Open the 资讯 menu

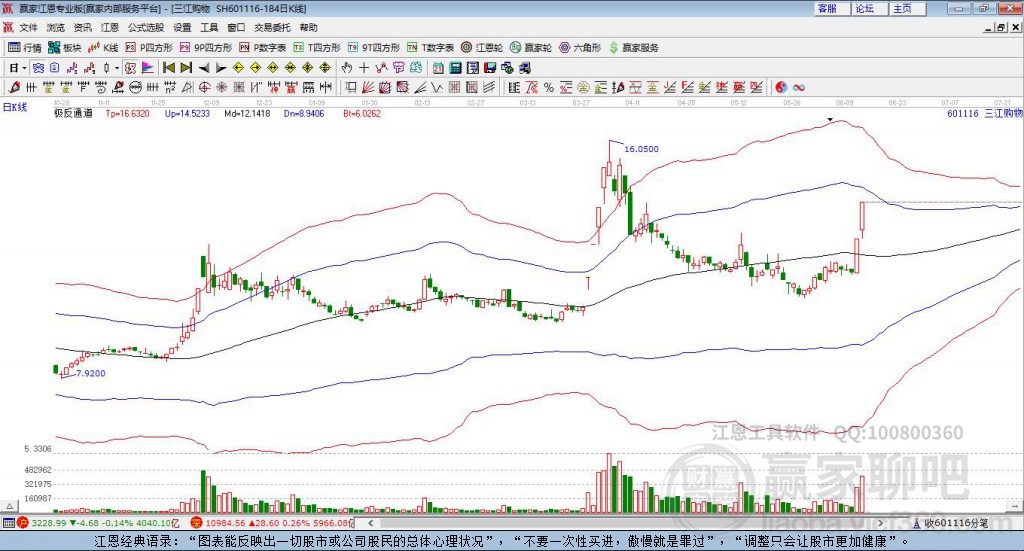[82, 27]
